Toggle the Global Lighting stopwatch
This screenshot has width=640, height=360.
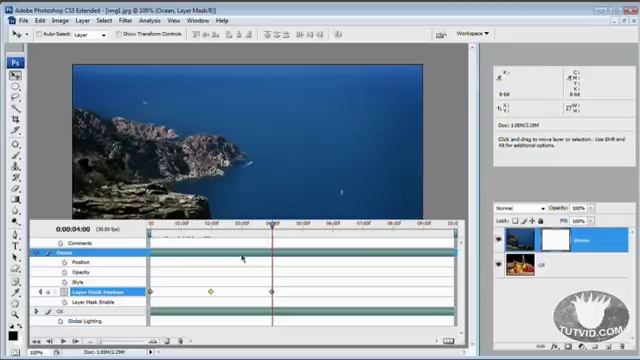(60, 321)
